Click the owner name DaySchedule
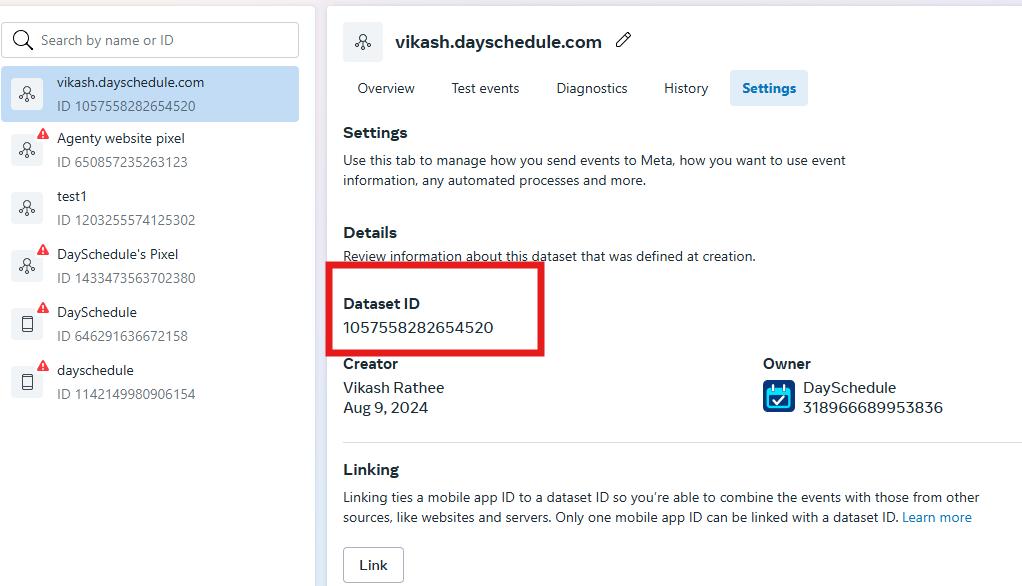This screenshot has height=586, width=1022. (x=849, y=388)
